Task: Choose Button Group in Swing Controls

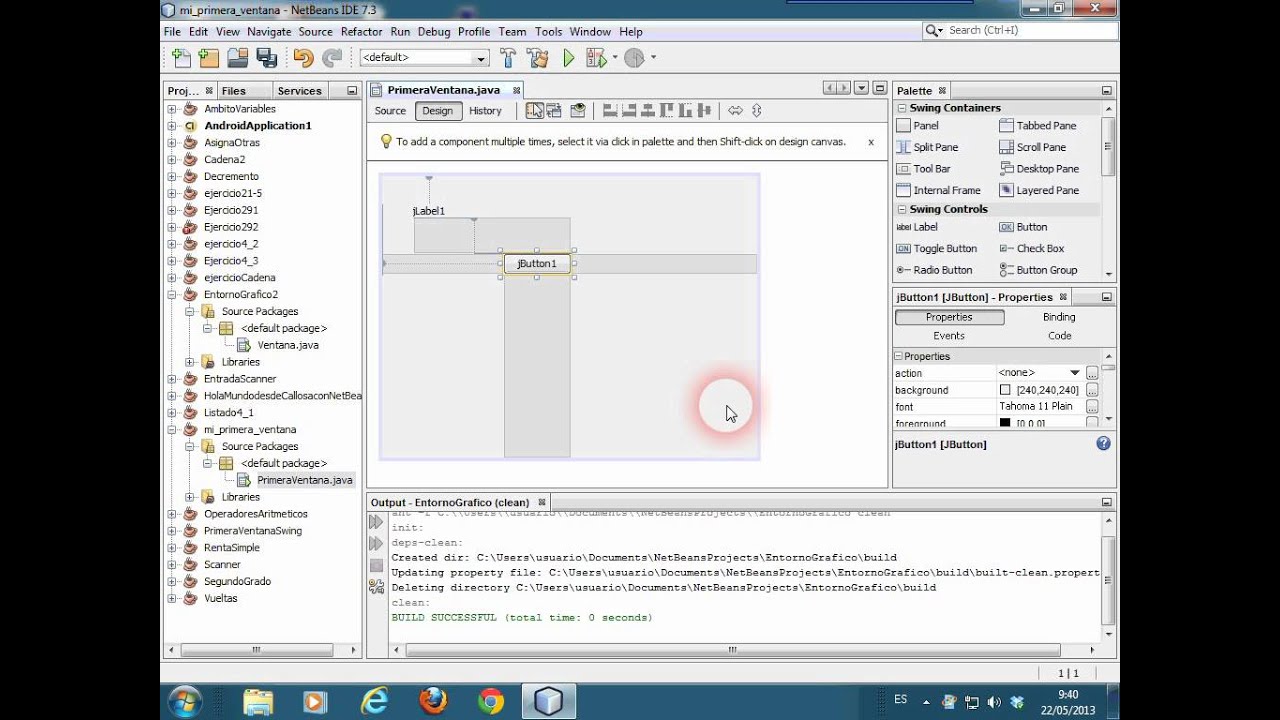Action: tap(1038, 270)
